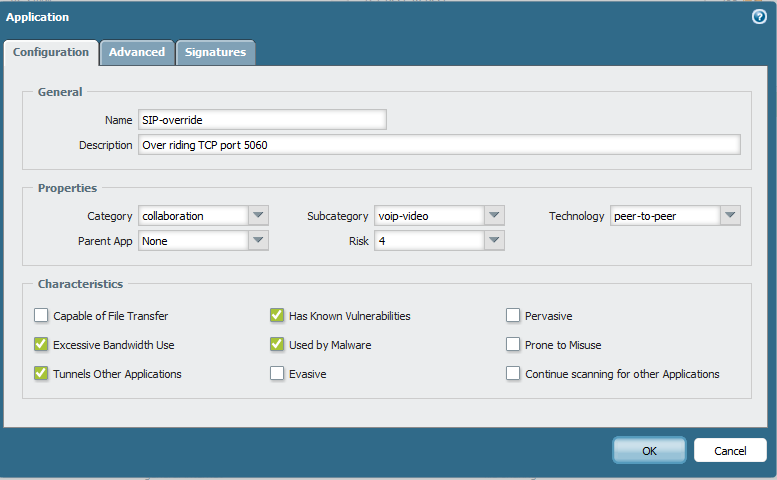Open the Signatures tab

215,53
